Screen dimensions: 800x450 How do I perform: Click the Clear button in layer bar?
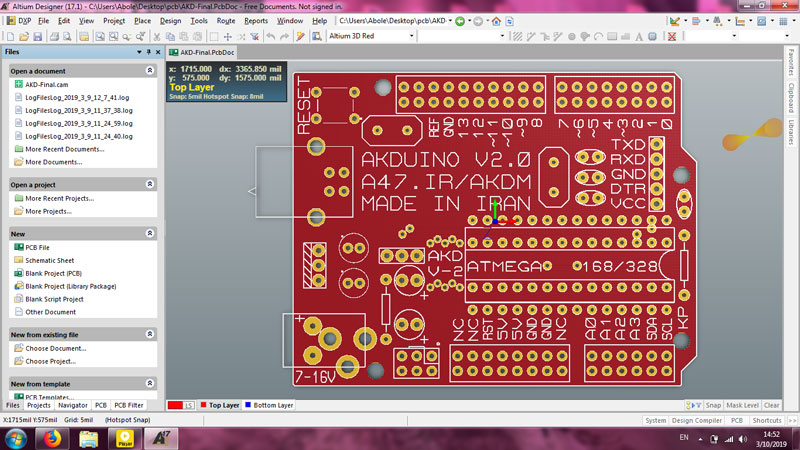pyautogui.click(x=772, y=406)
